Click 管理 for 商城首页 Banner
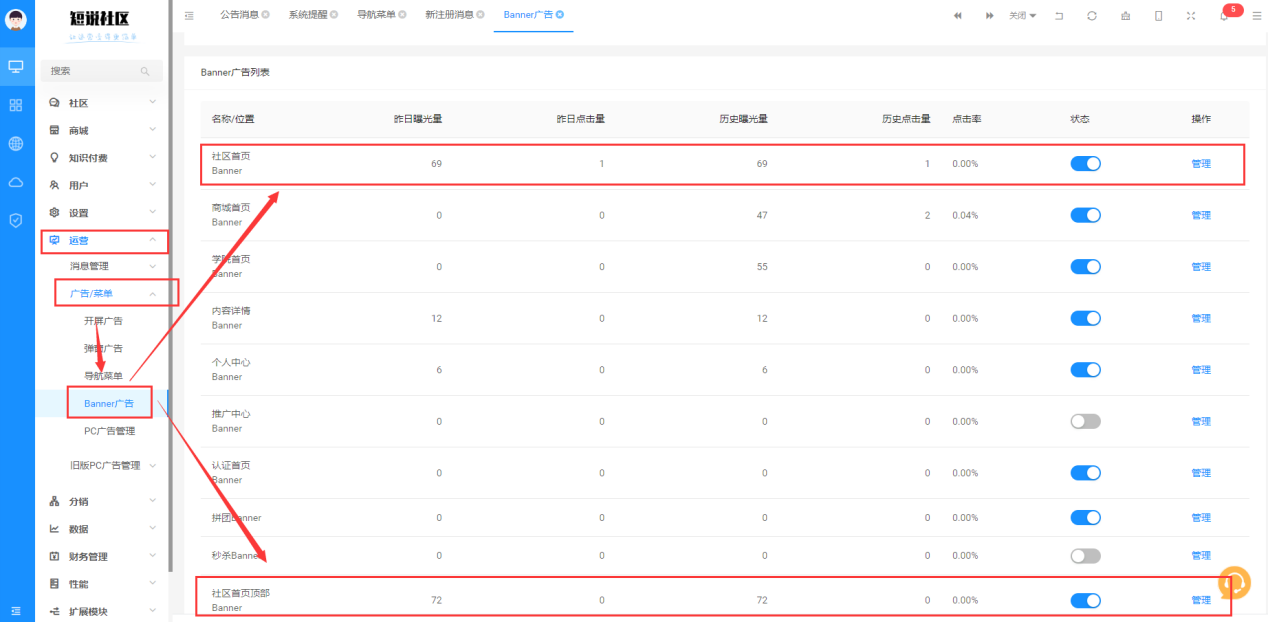1268x622 pixels. [x=1201, y=215]
